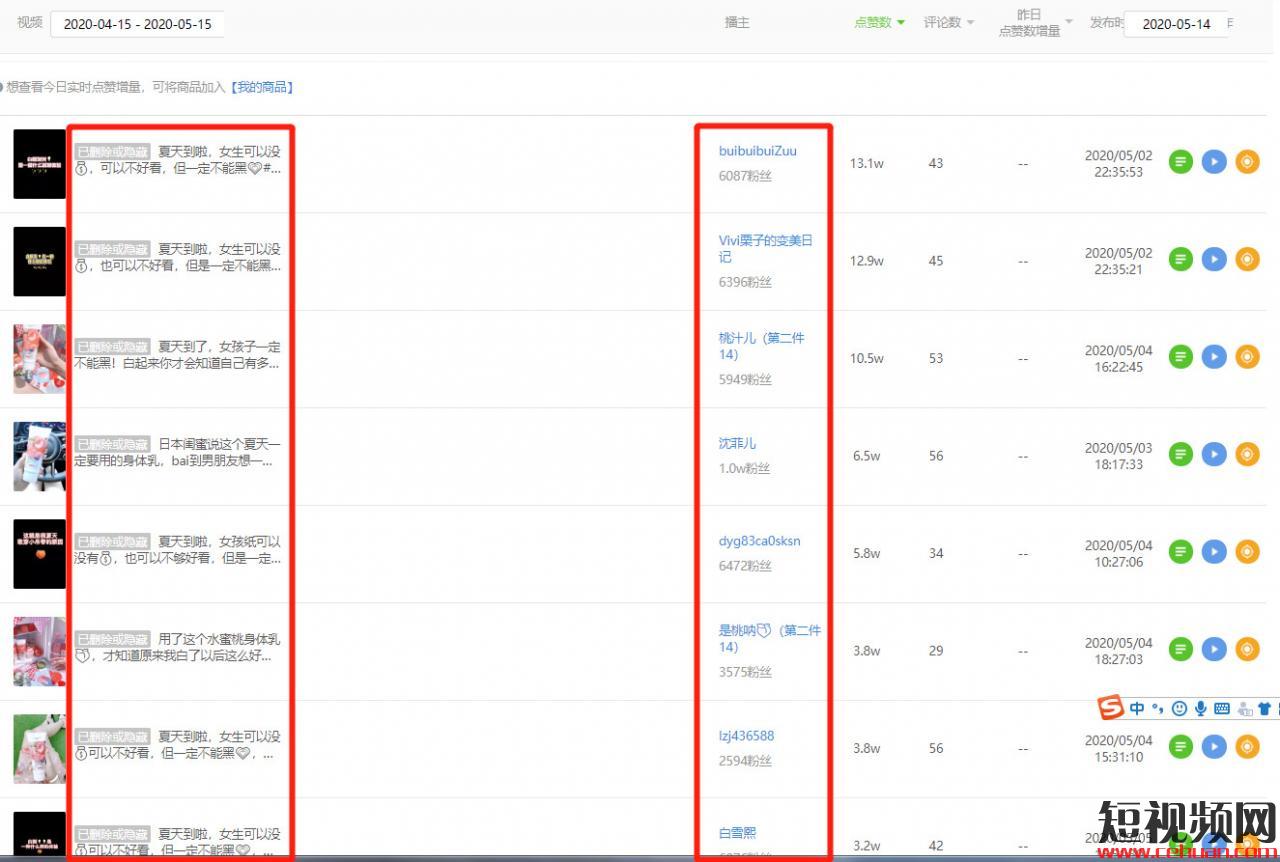Click the 2020-05-14 publish date field
This screenshot has width=1280, height=862.
pyautogui.click(x=1176, y=24)
